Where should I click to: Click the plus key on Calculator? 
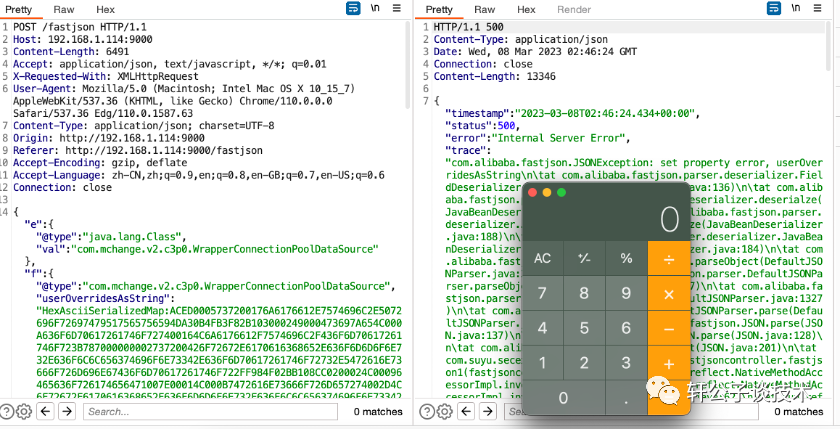tap(669, 364)
